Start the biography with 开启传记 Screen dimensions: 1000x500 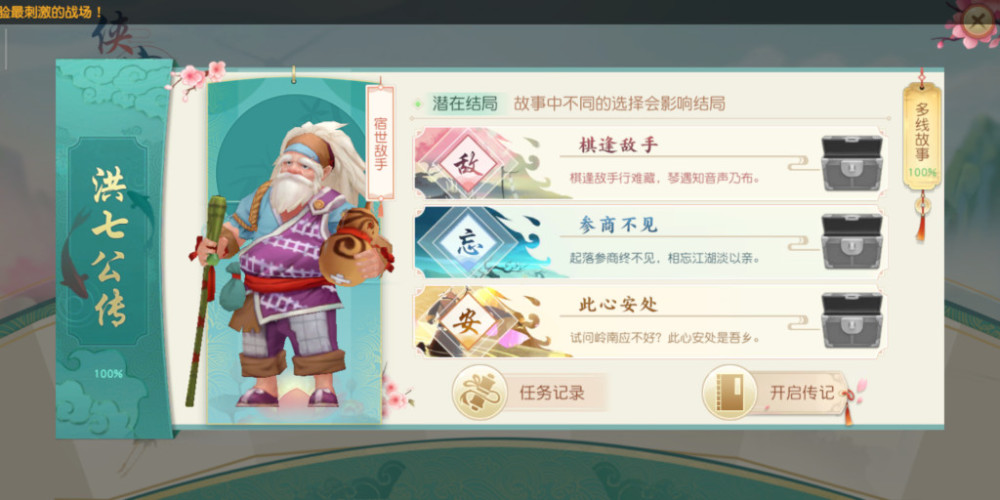(x=778, y=392)
